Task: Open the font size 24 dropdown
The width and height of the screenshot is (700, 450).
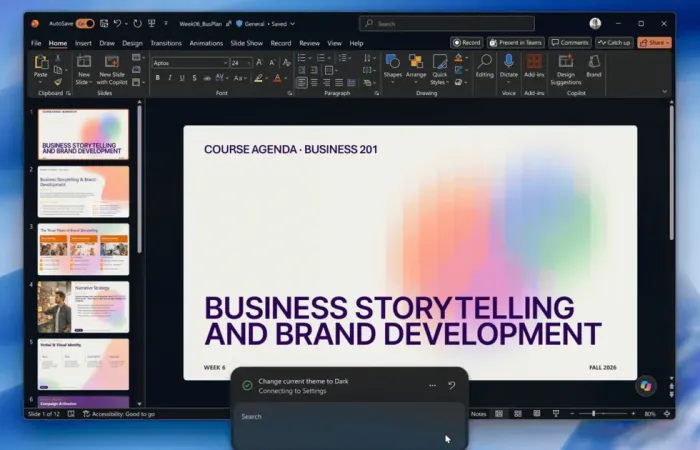Action: coord(249,63)
